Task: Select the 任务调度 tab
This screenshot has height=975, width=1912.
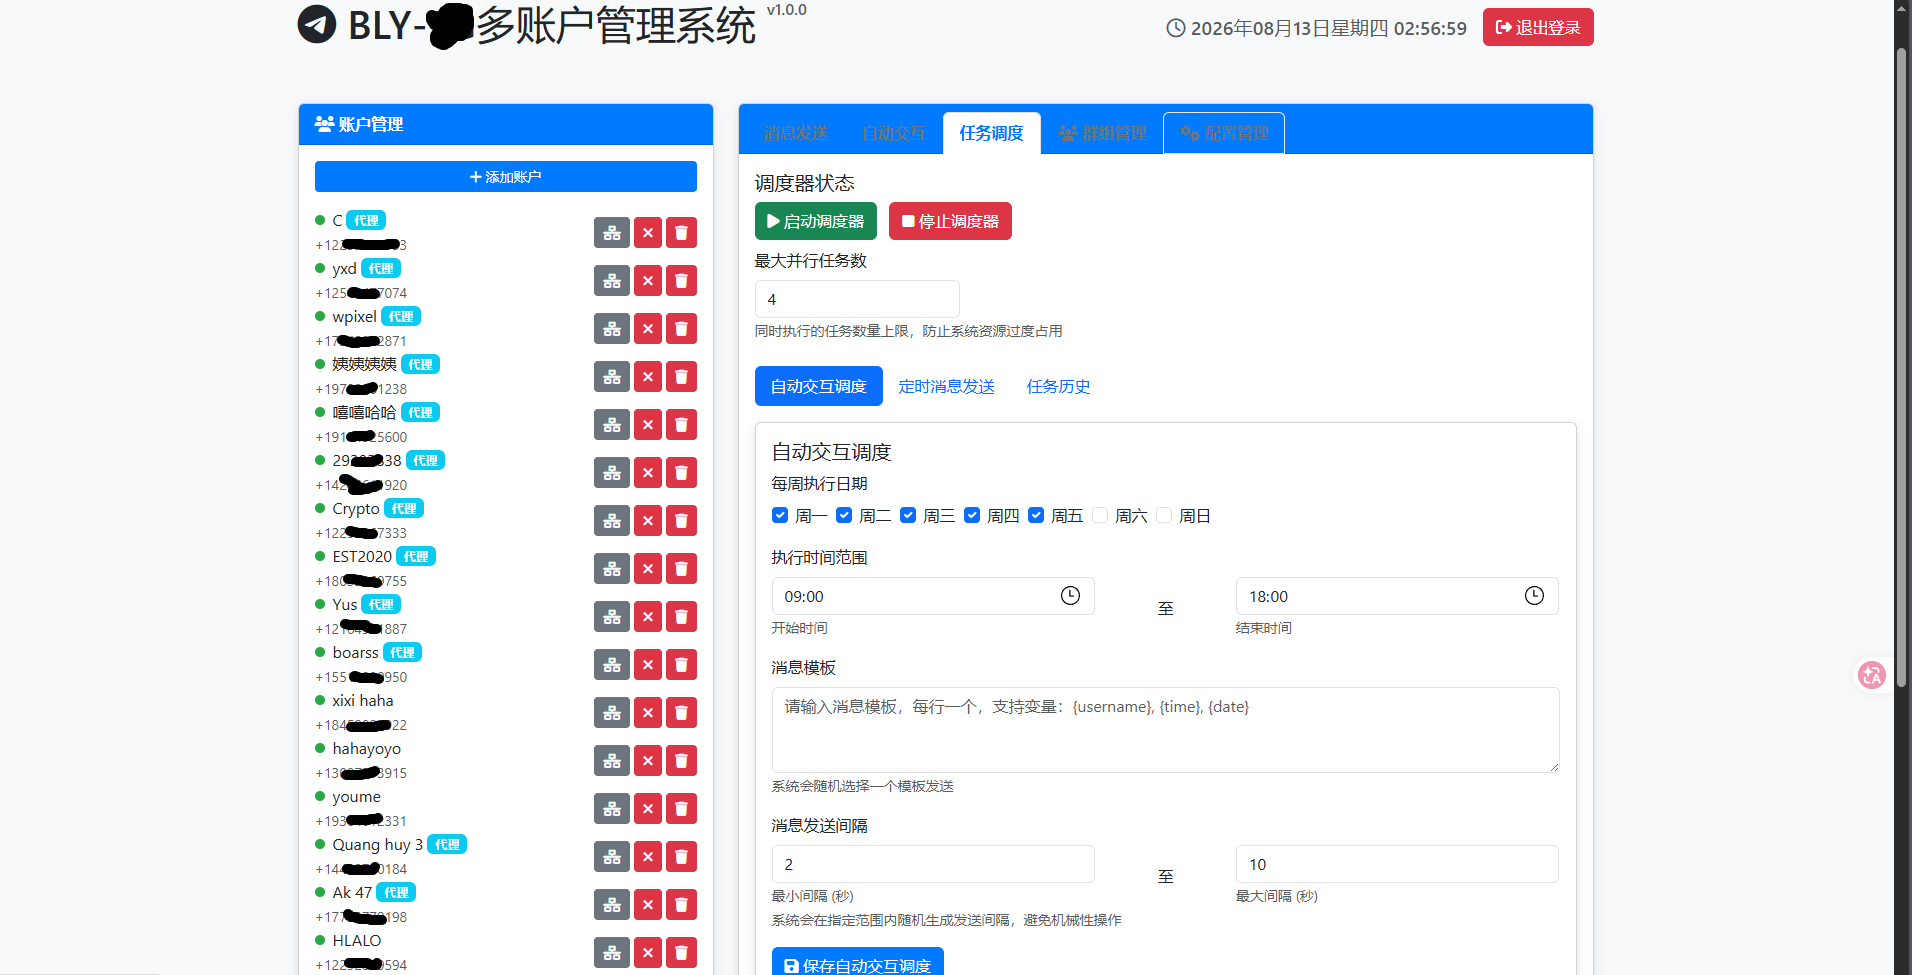Action: [x=991, y=133]
